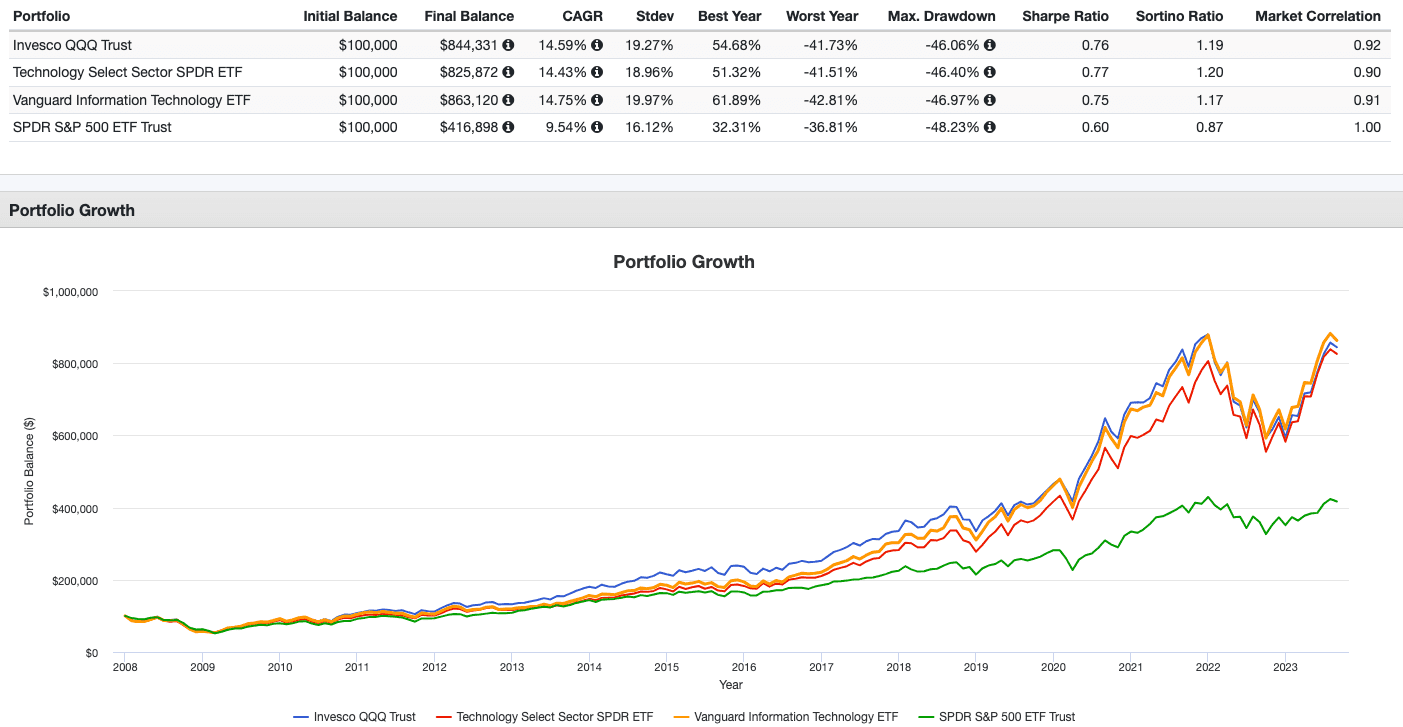Click info icon beside $844,331 final balance

click(508, 45)
